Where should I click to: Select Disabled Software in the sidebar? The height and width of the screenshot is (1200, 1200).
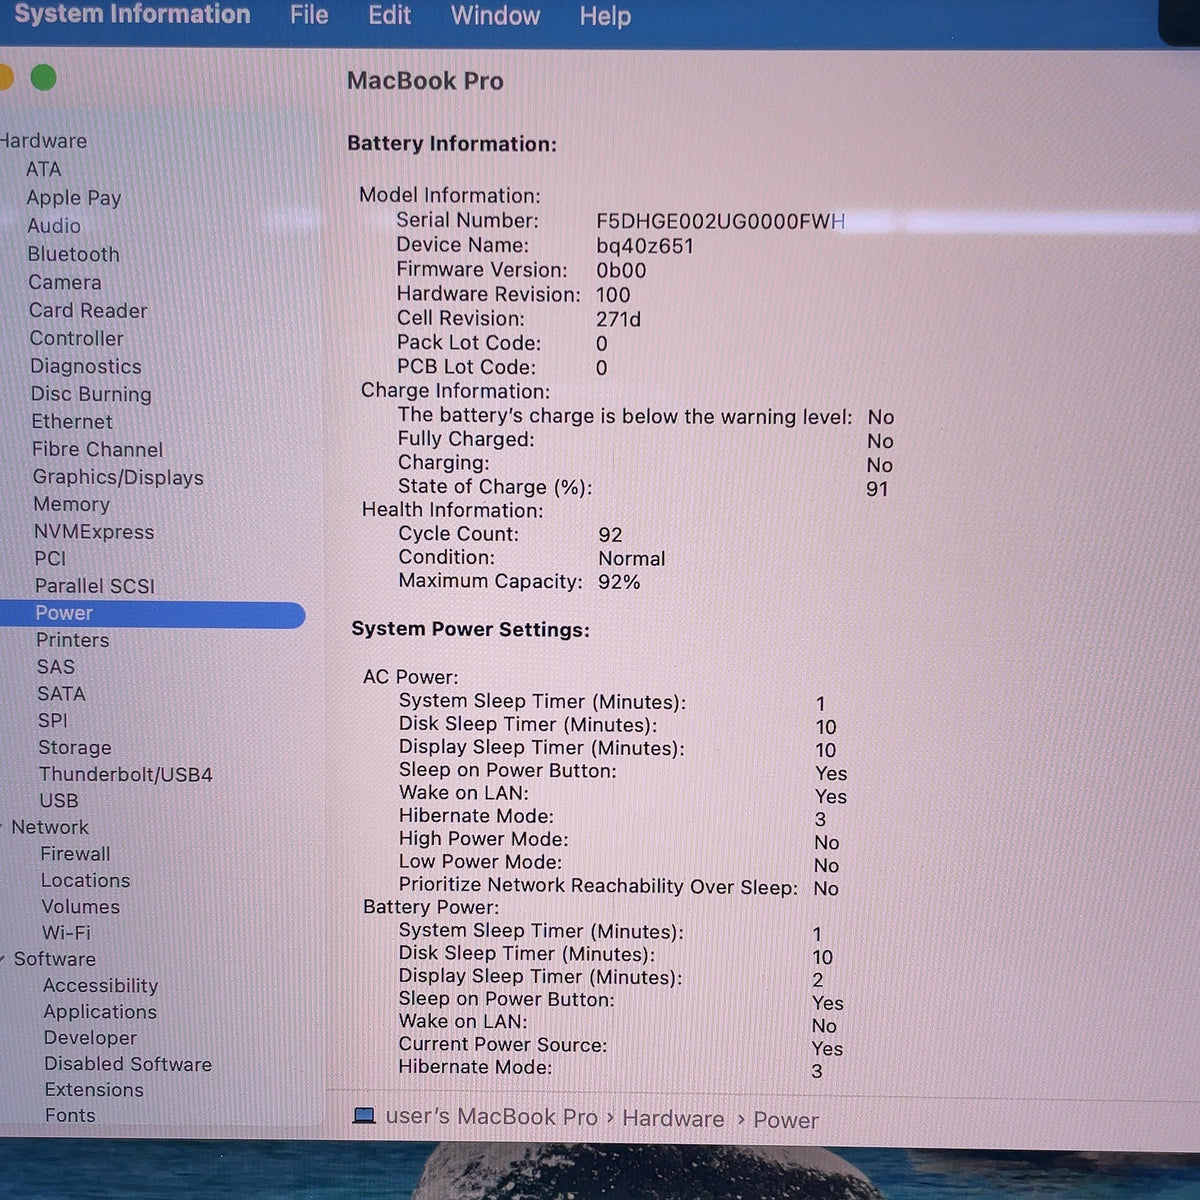pyautogui.click(x=128, y=1064)
